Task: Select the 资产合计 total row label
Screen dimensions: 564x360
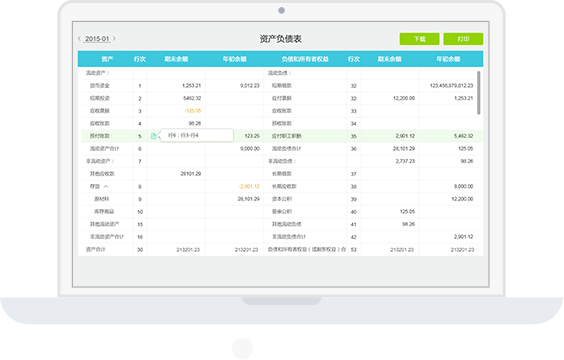Action: (95, 249)
